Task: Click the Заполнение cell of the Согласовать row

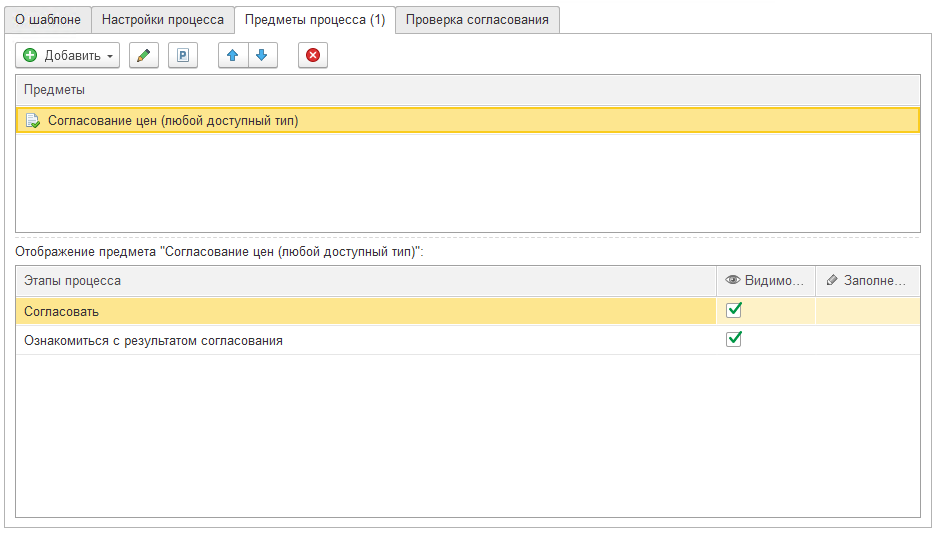Action: pyautogui.click(x=866, y=311)
